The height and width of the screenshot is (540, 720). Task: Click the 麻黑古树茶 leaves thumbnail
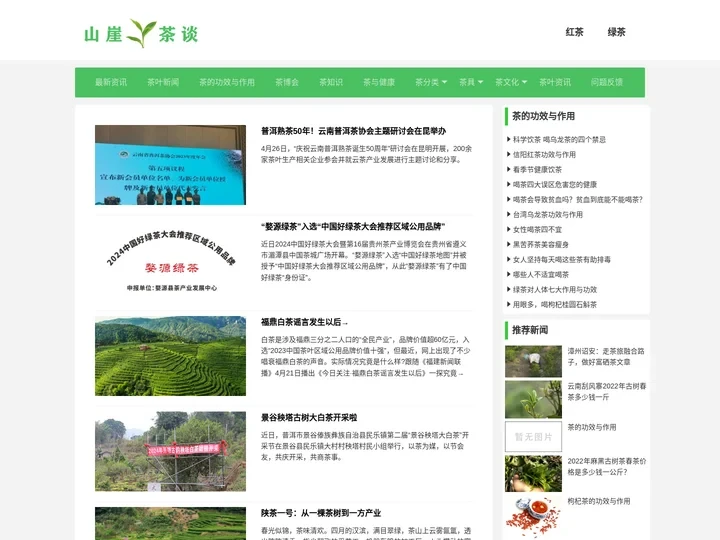tap(533, 473)
